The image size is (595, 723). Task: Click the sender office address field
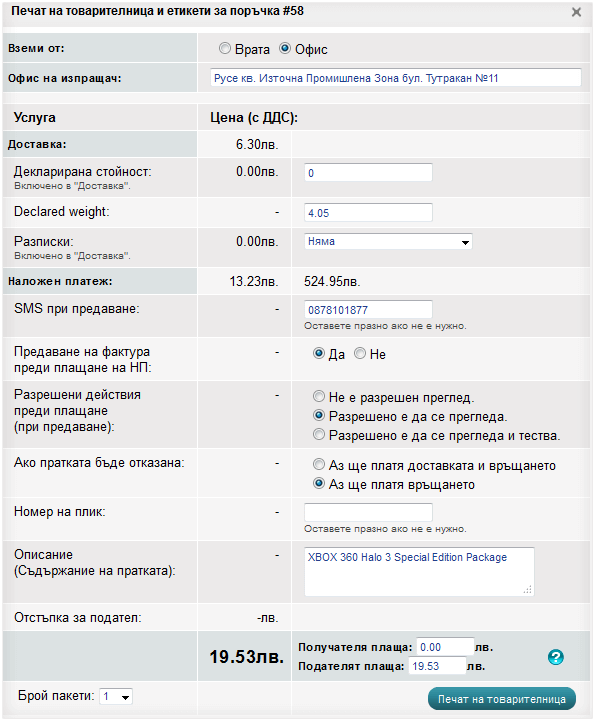(396, 78)
